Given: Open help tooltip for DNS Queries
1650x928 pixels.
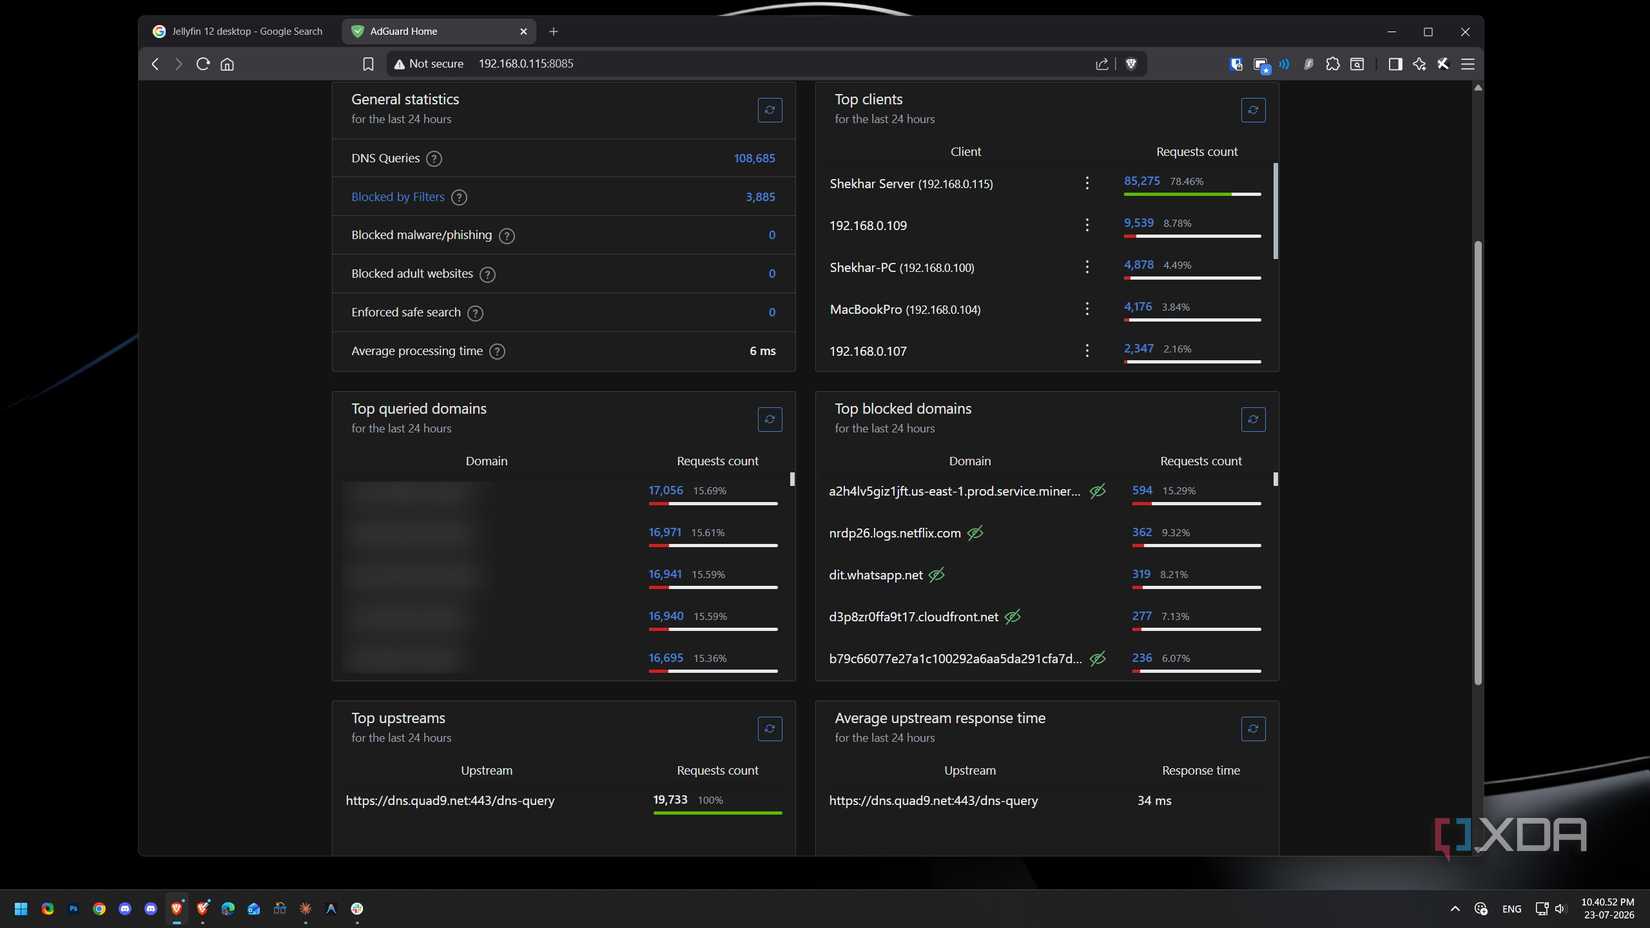Looking at the screenshot, I should point(434,159).
